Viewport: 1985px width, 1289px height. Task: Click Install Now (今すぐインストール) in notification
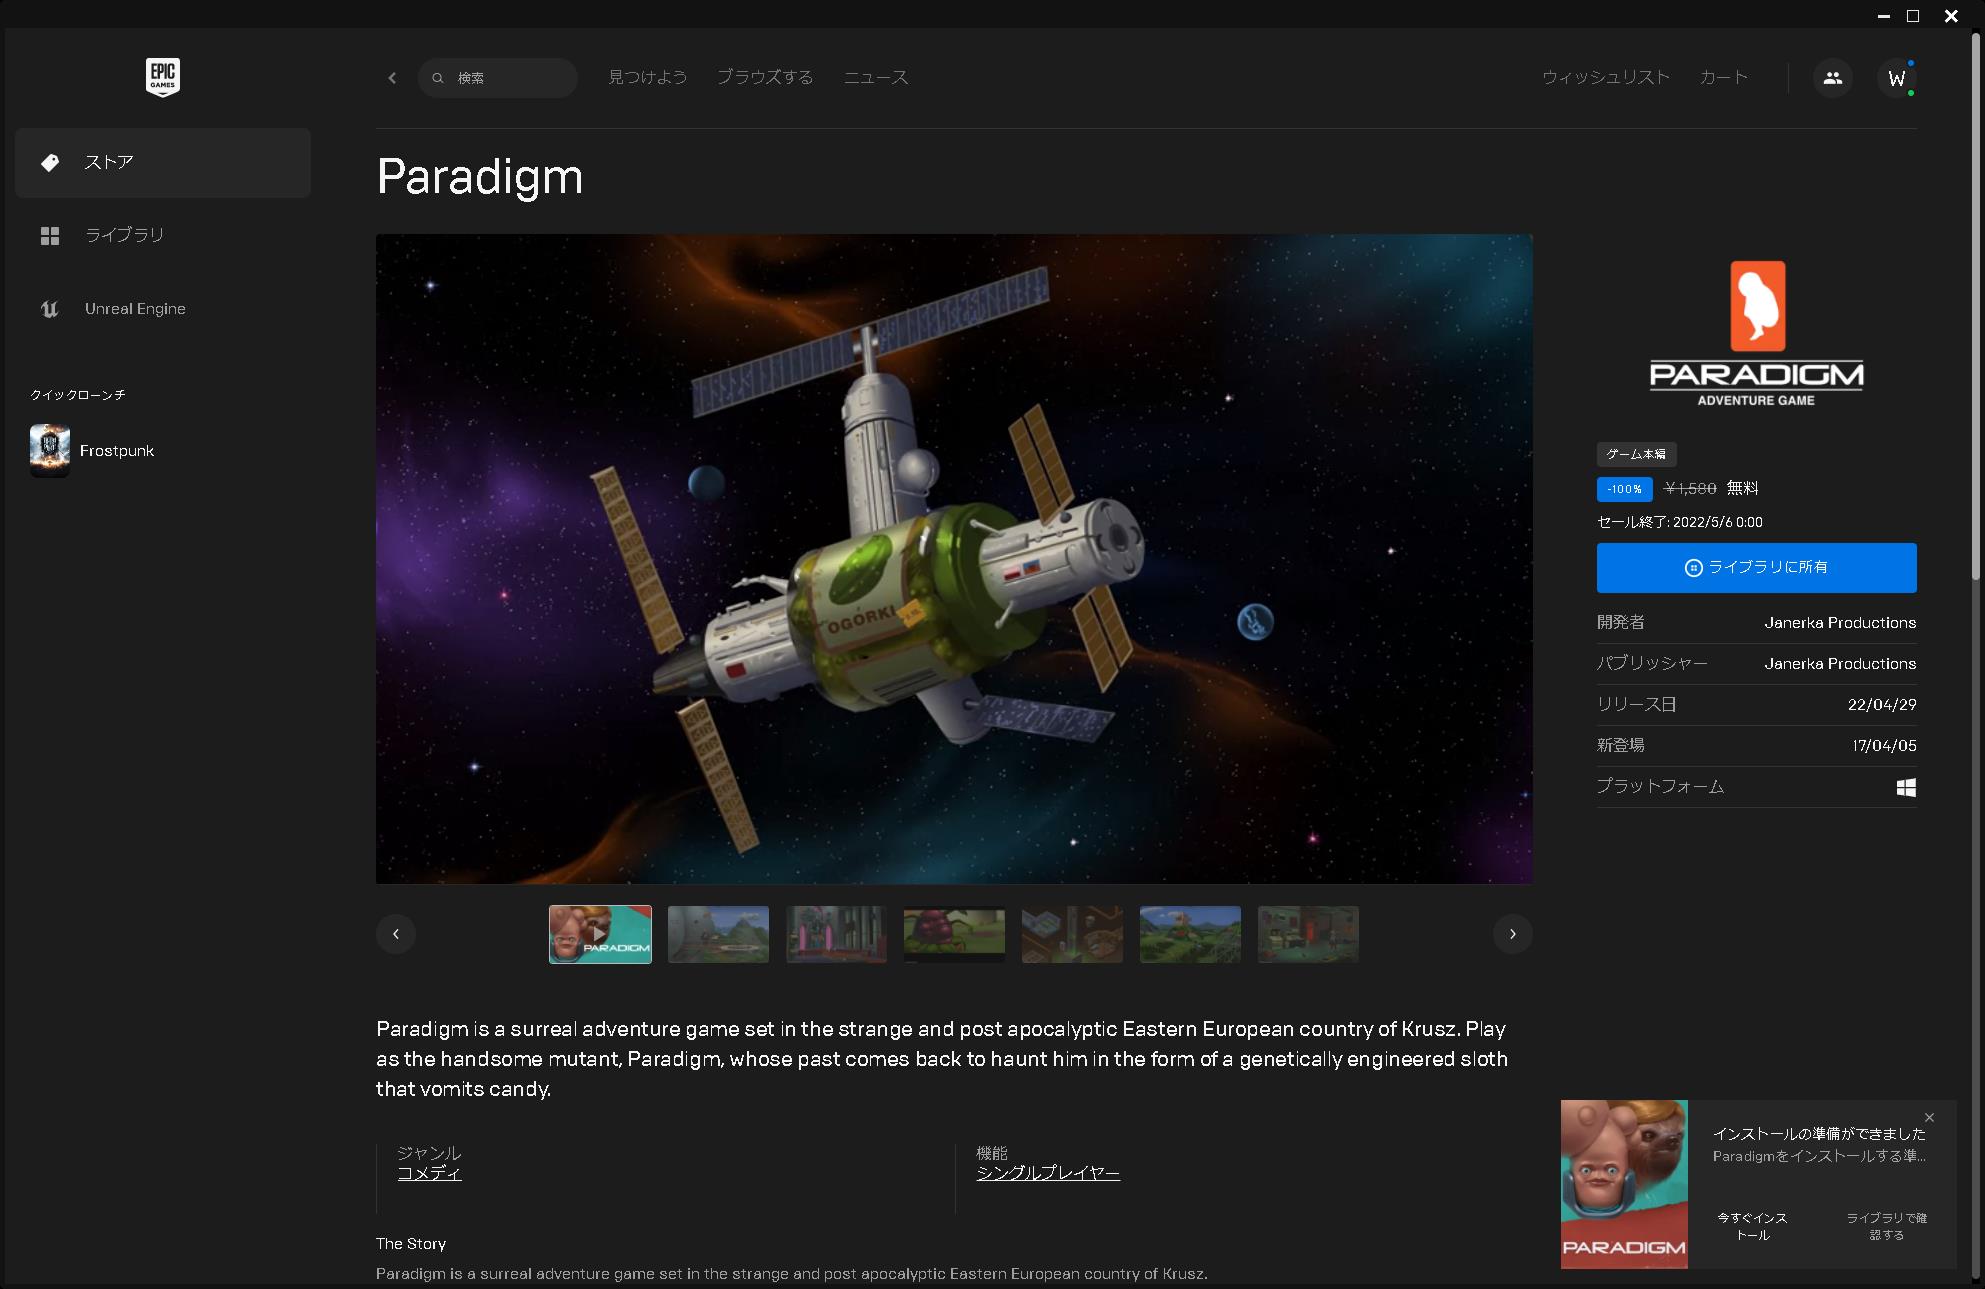[x=1752, y=1226]
